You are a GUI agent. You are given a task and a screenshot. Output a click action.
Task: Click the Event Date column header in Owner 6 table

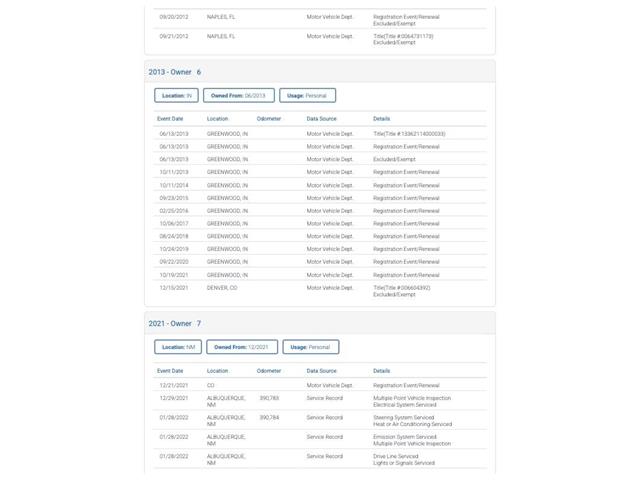coord(170,119)
